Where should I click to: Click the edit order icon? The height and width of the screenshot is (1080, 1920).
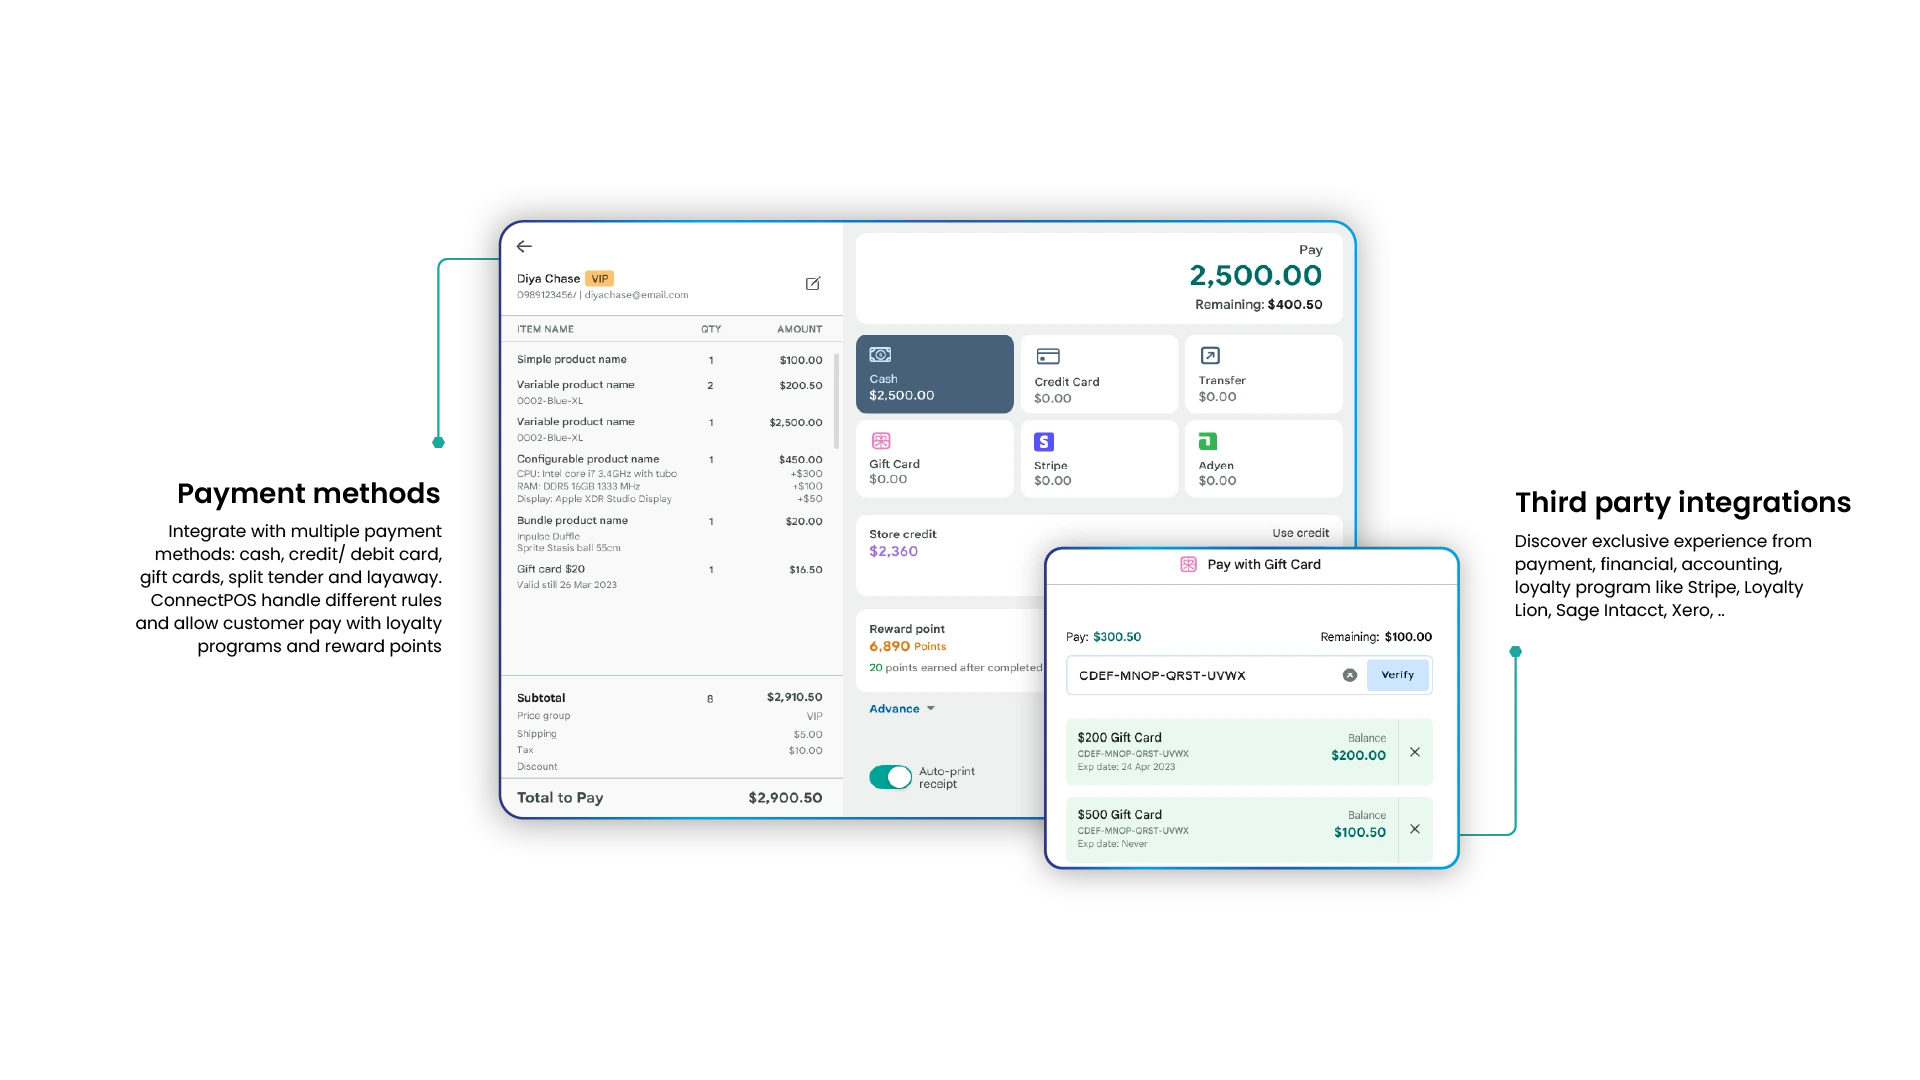click(x=814, y=284)
